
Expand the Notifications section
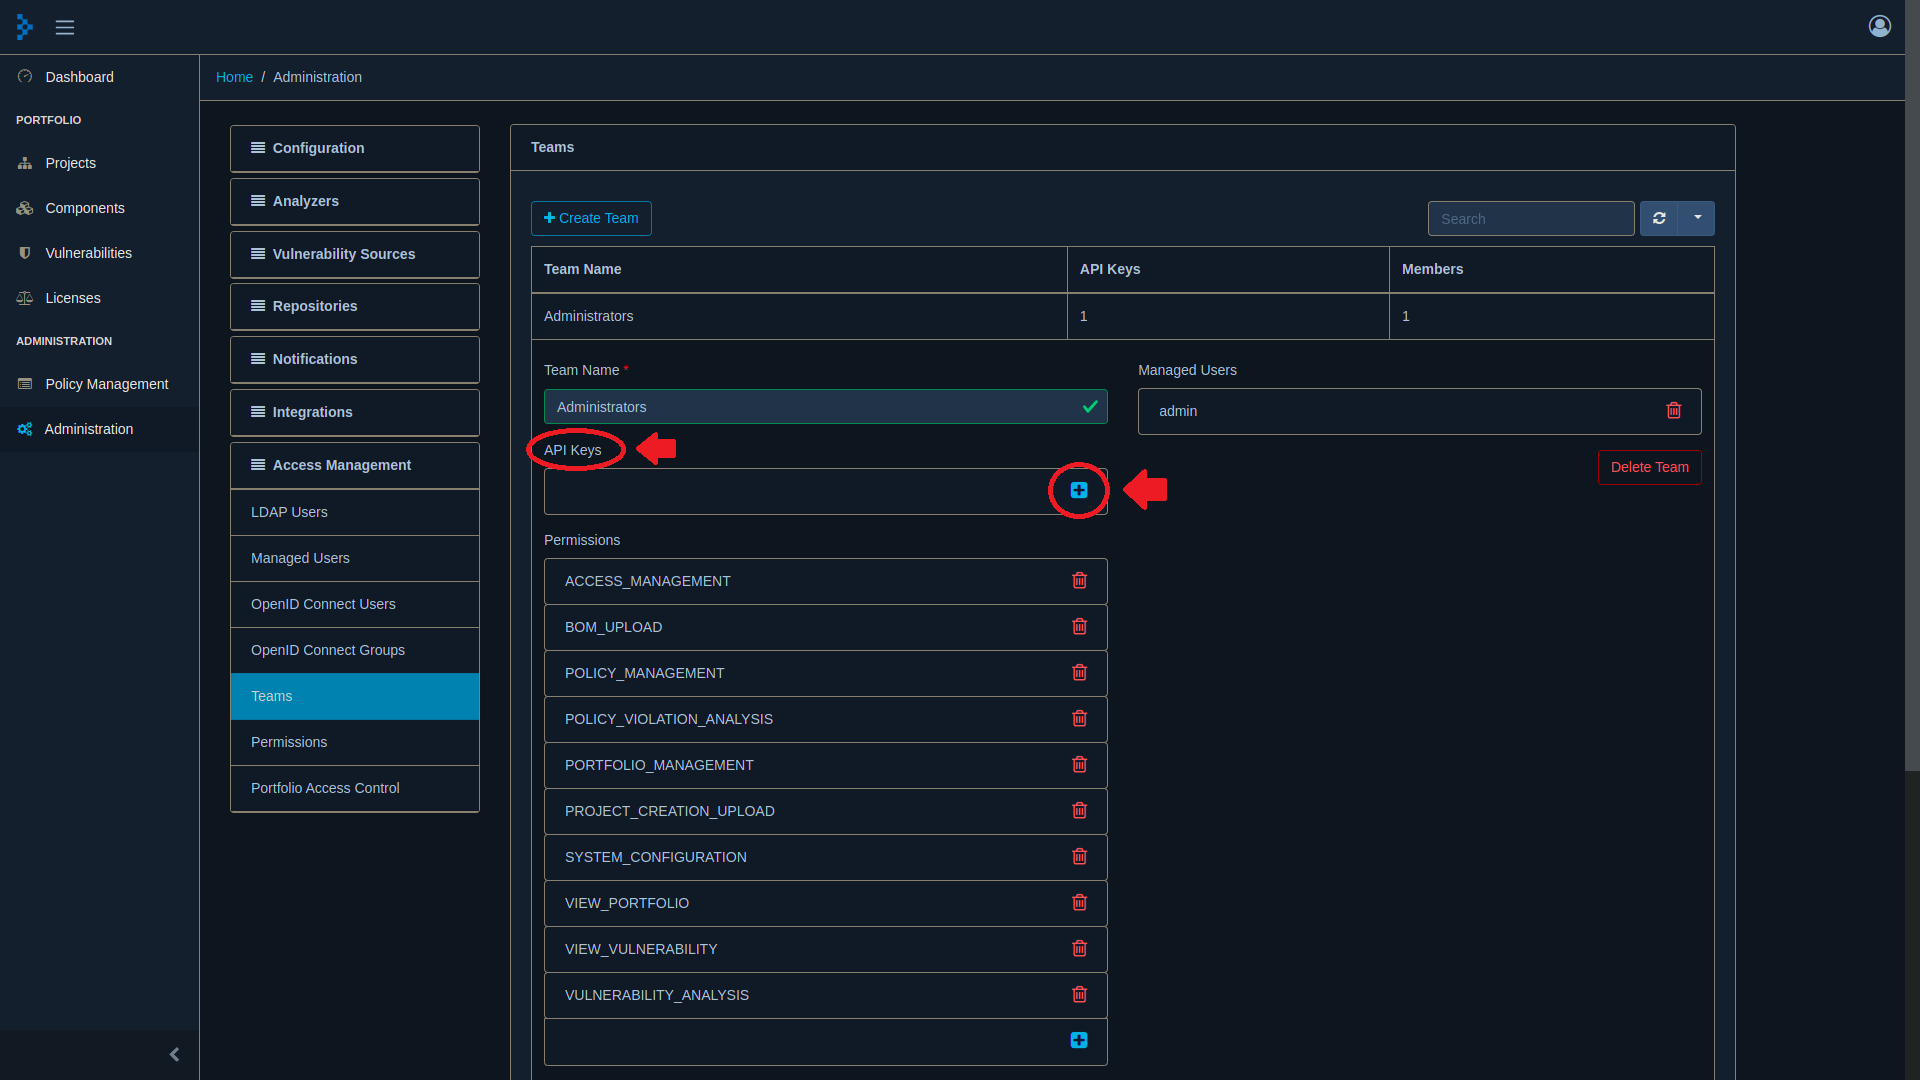coord(355,359)
